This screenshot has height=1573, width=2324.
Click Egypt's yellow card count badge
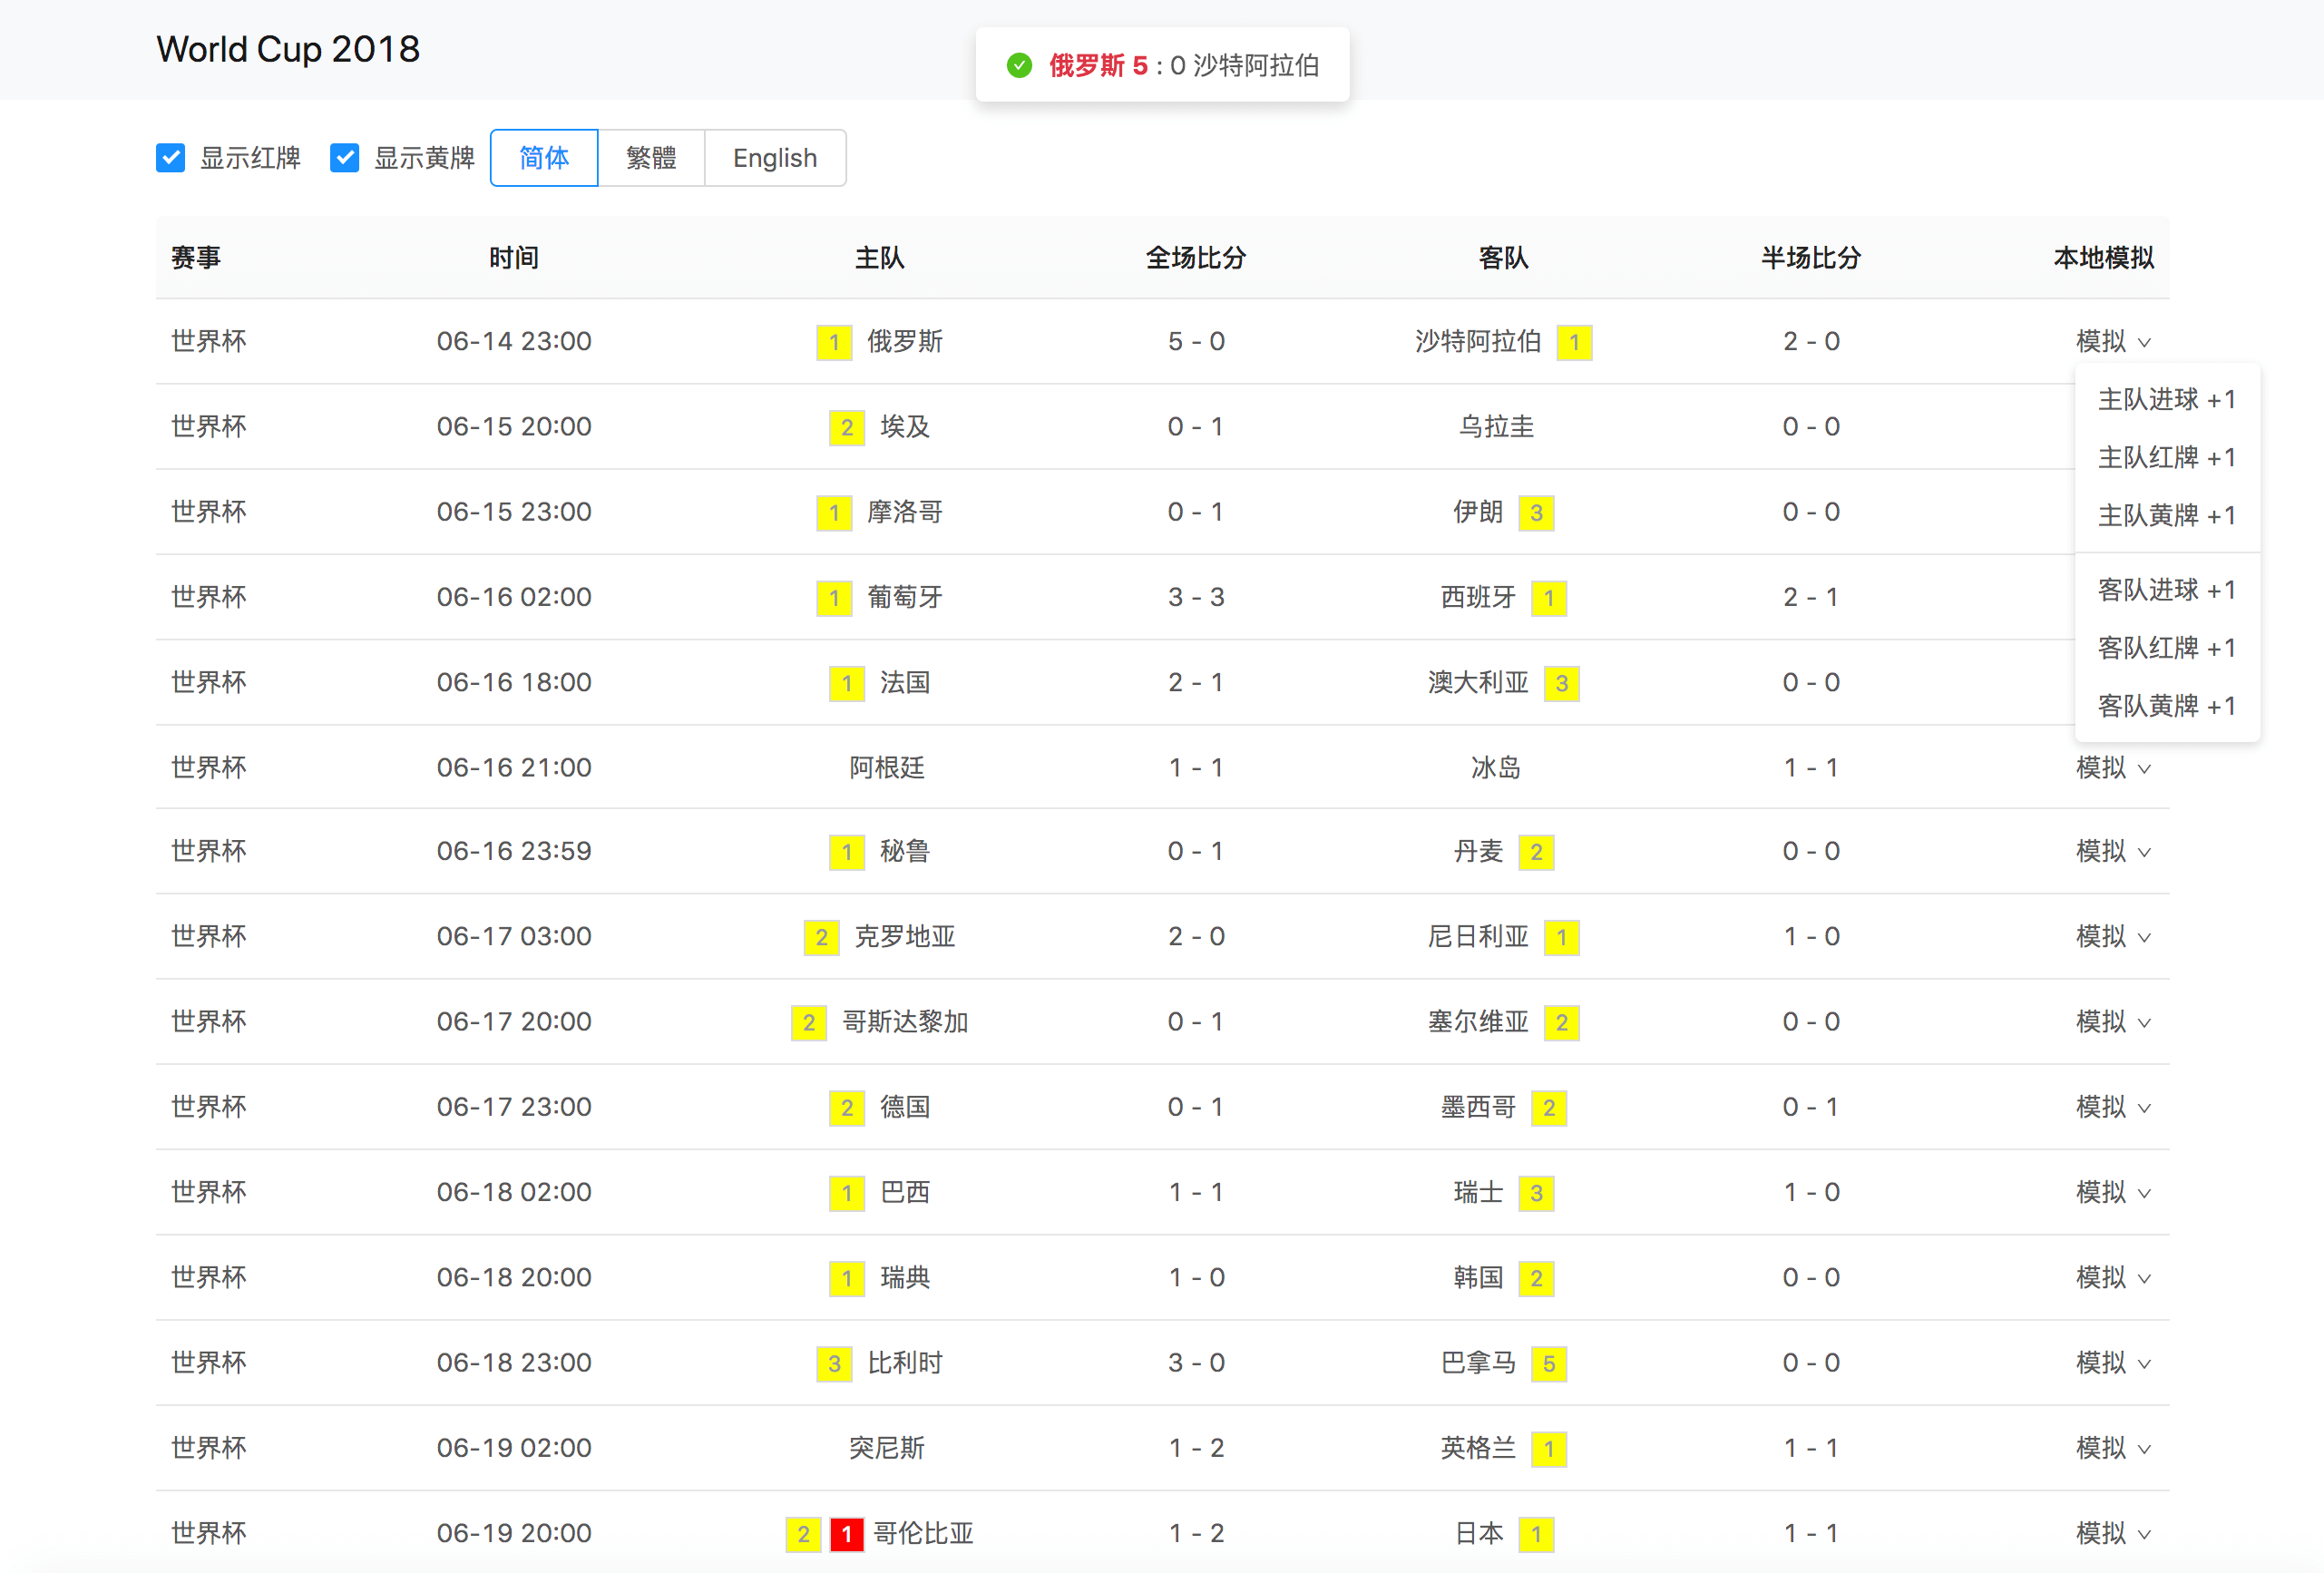point(846,428)
